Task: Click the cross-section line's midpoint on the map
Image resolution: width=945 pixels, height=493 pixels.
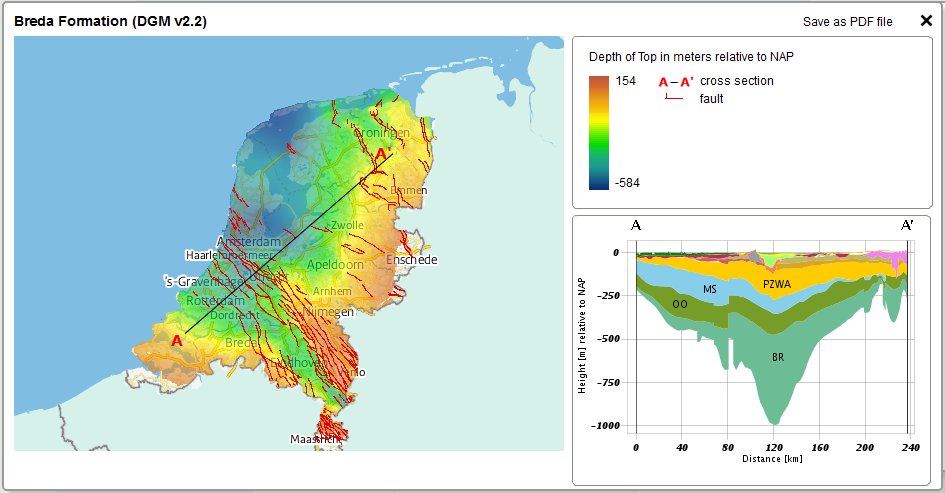Action: tap(291, 243)
